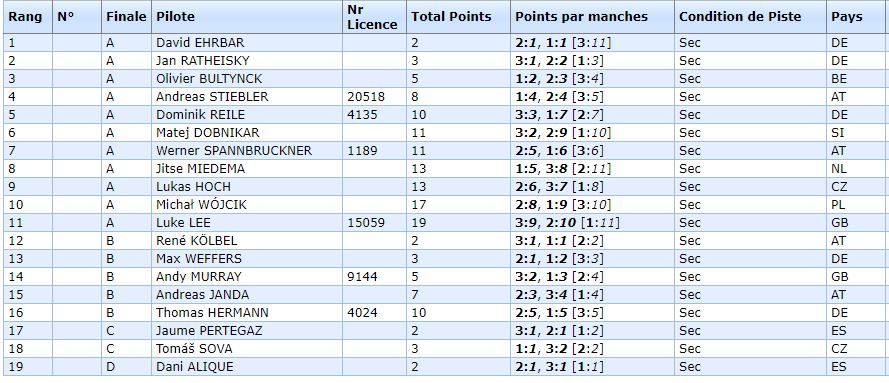The height and width of the screenshot is (383, 889).
Task: Click the Condition de Piste header
Action: tap(740, 17)
